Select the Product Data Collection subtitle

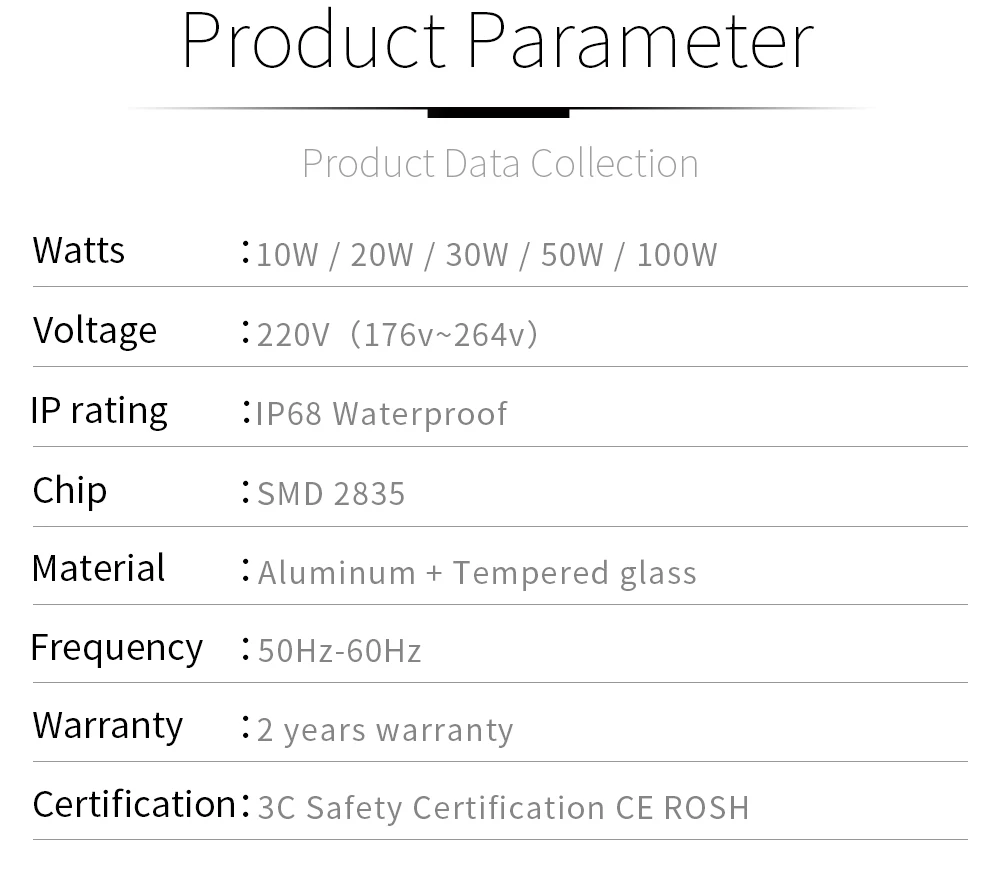point(500,163)
